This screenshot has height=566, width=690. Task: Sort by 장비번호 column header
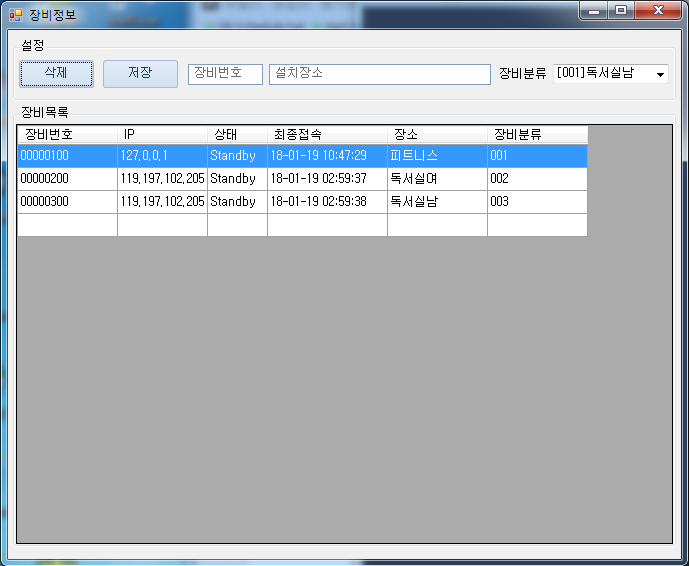pos(67,134)
